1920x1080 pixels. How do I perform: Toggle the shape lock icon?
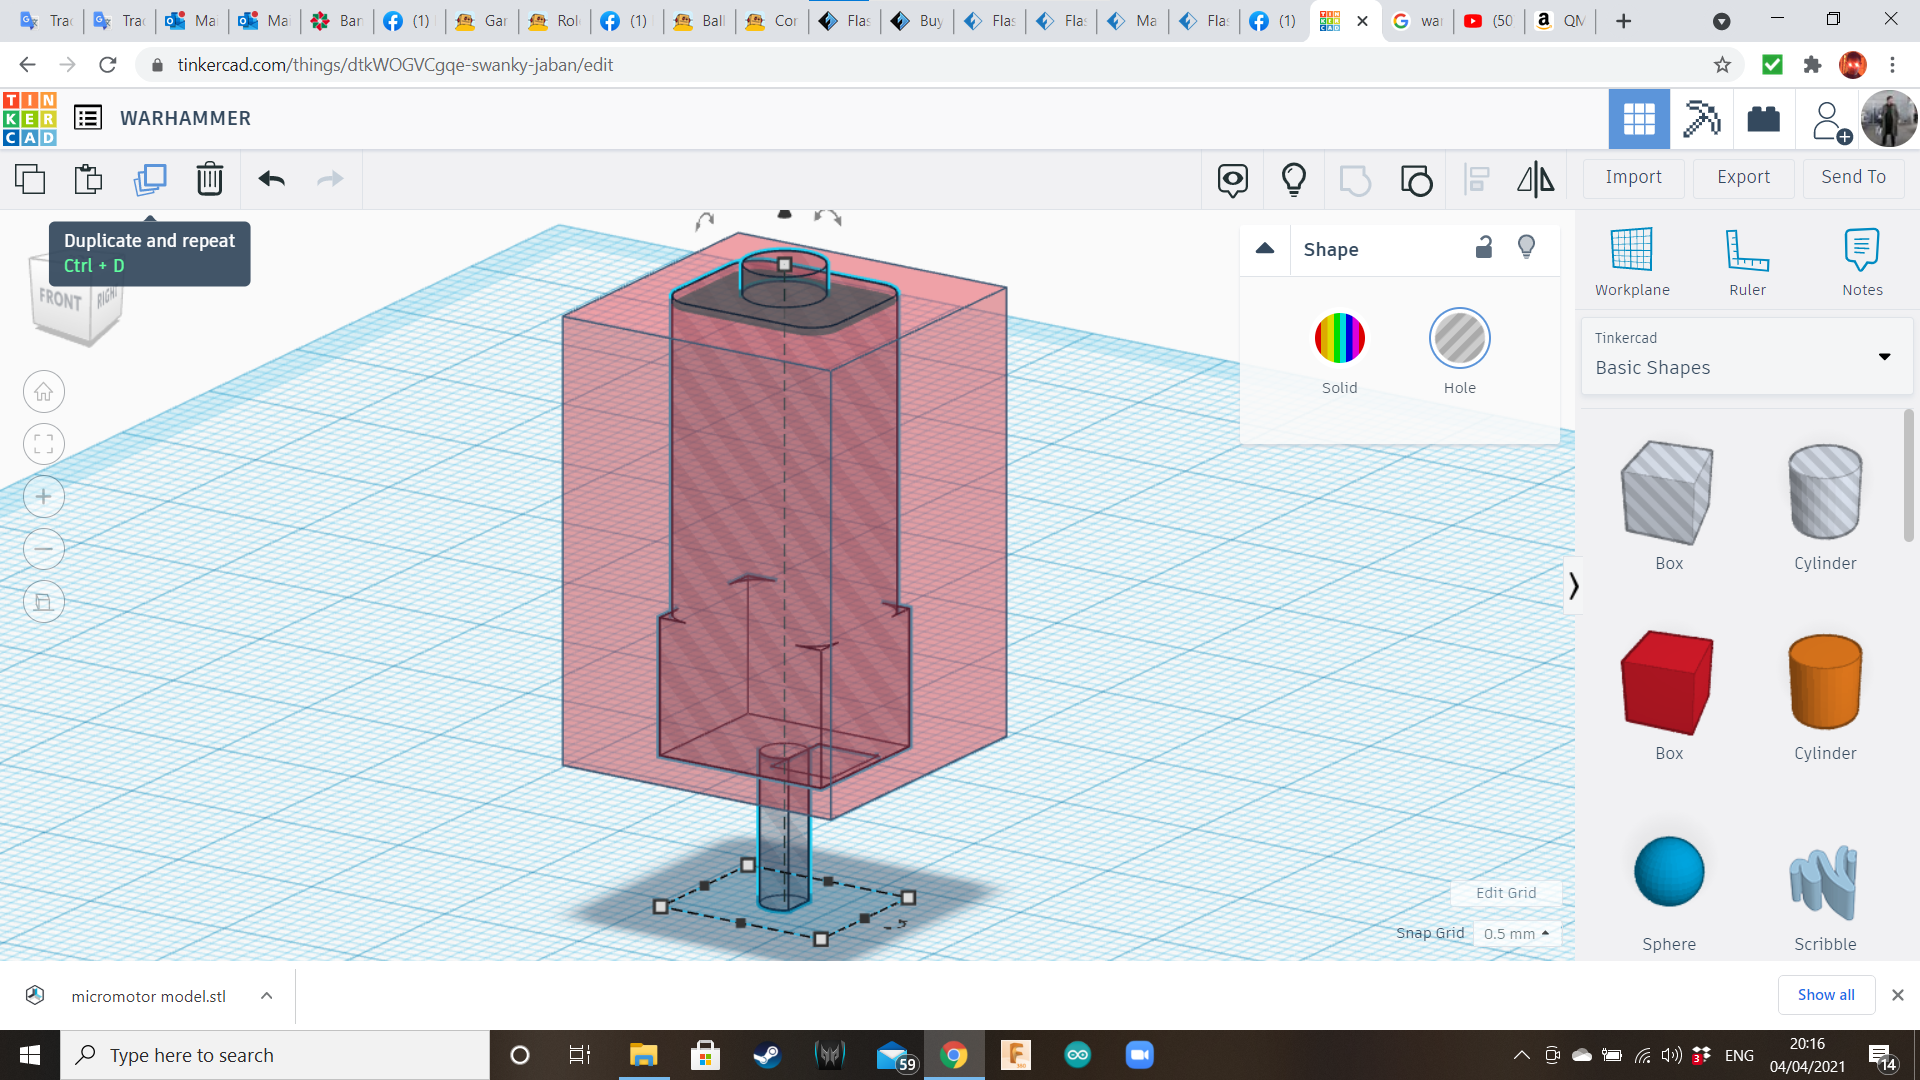tap(1484, 248)
